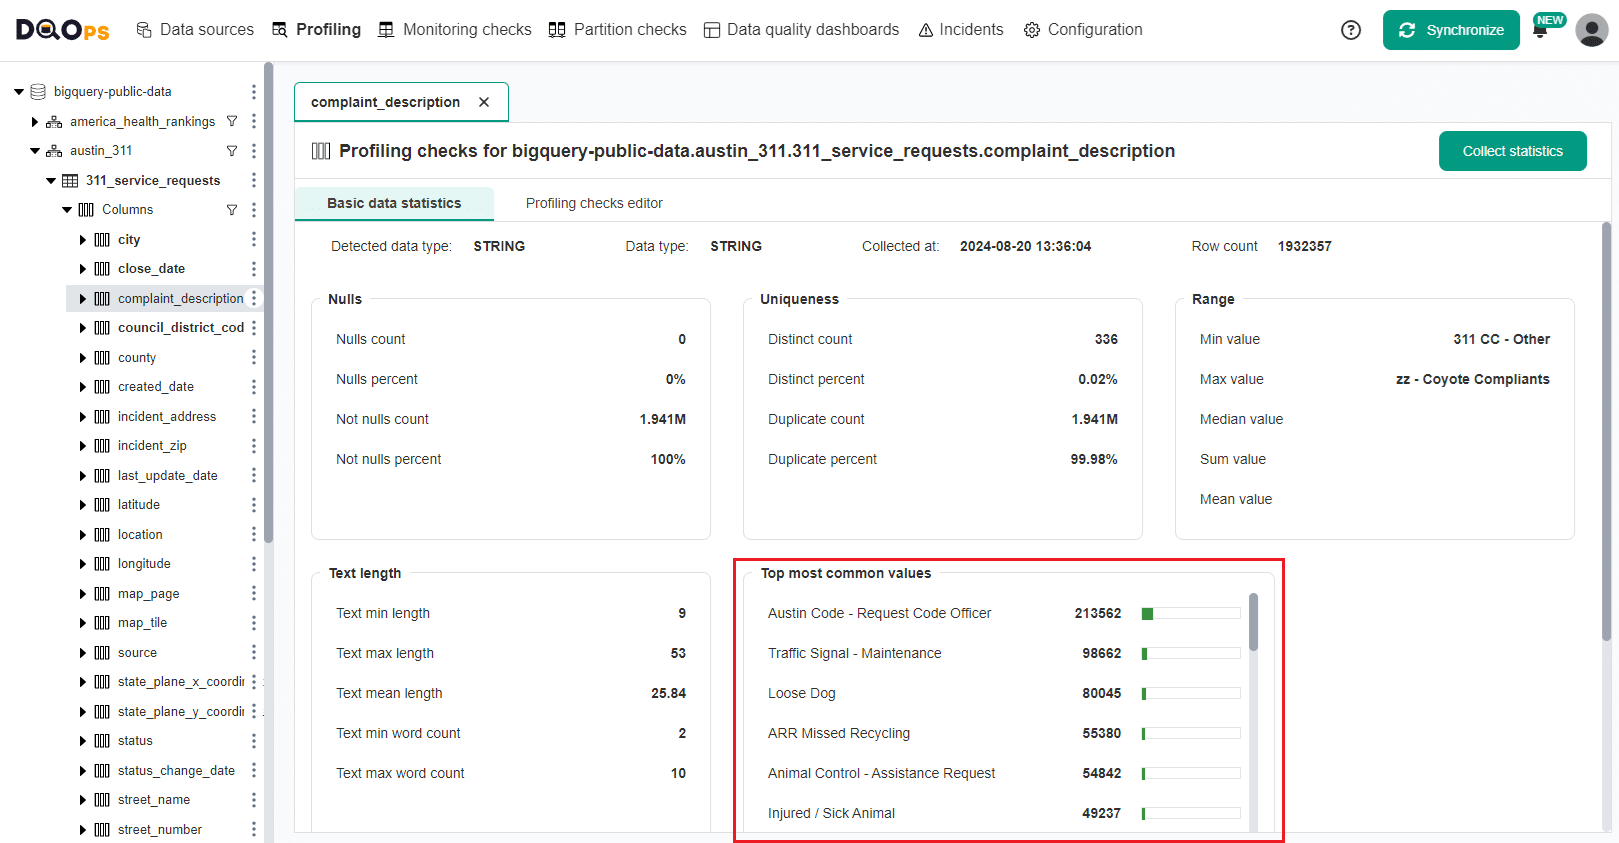Open the Incidents section
1619x843 pixels.
pyautogui.click(x=960, y=30)
